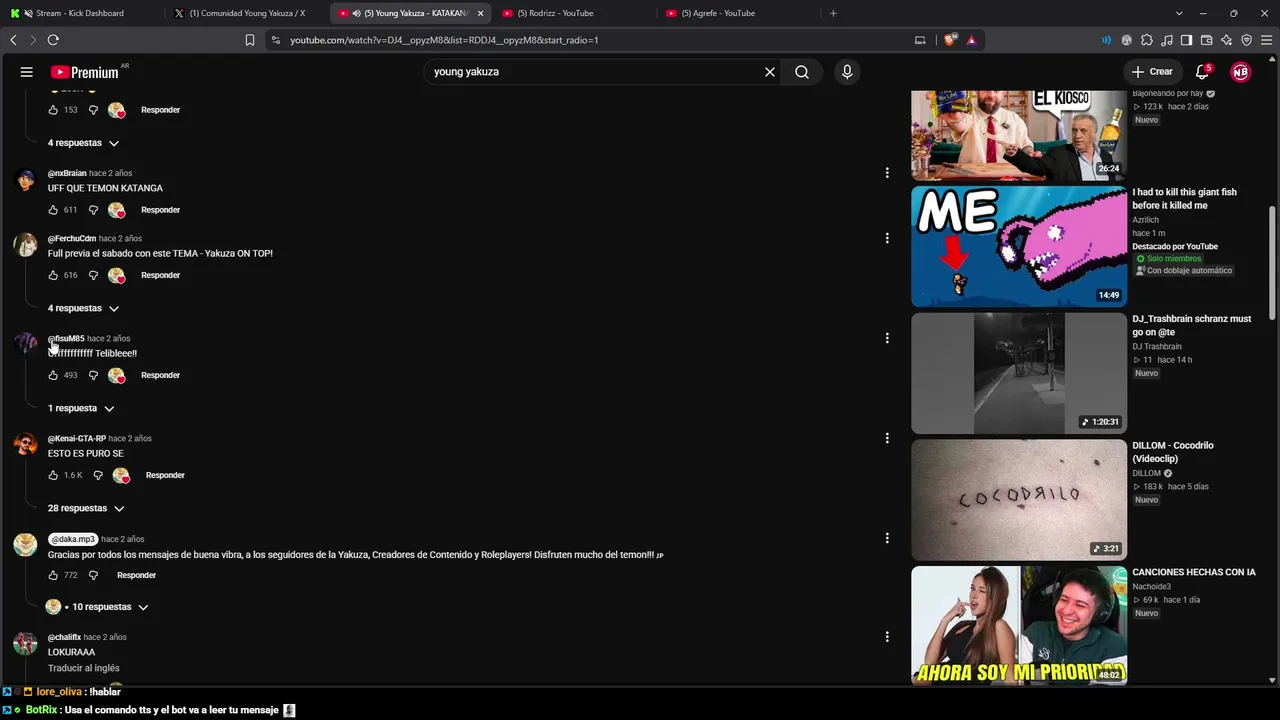This screenshot has height=720, width=1280.
Task: Open the Brave Wallet icon
Action: tap(1206, 40)
